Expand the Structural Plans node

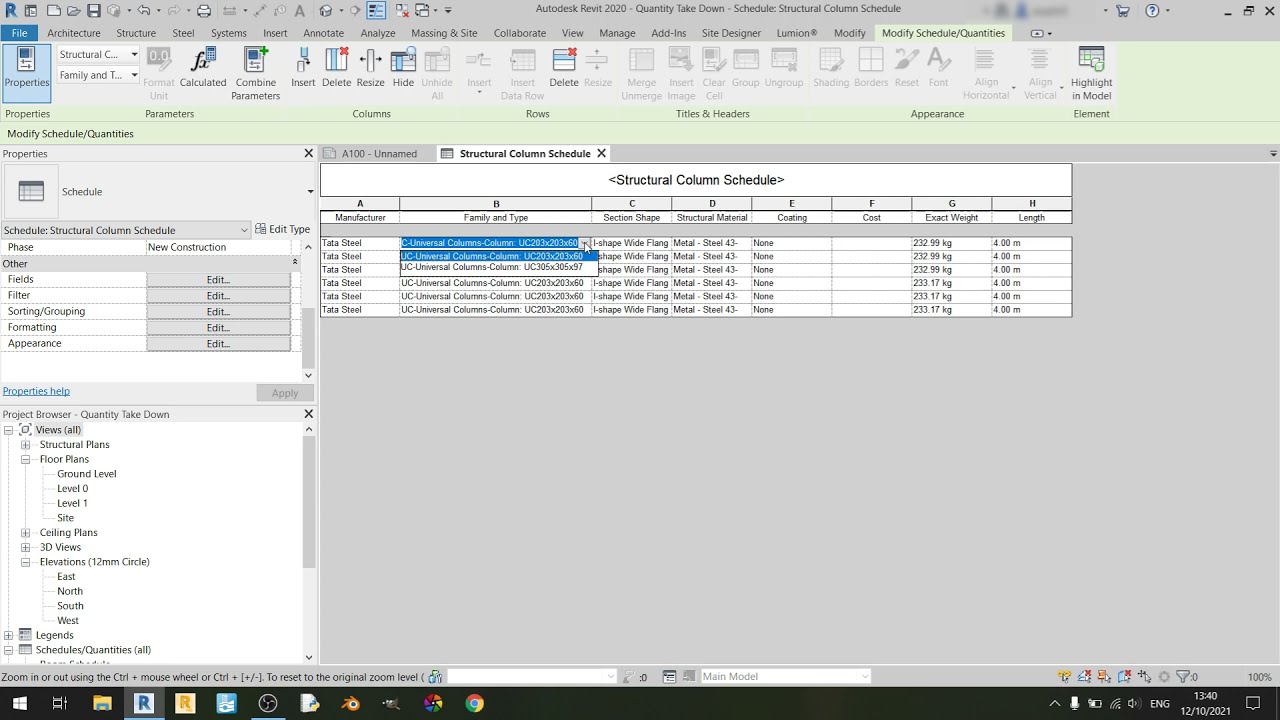(x=26, y=445)
